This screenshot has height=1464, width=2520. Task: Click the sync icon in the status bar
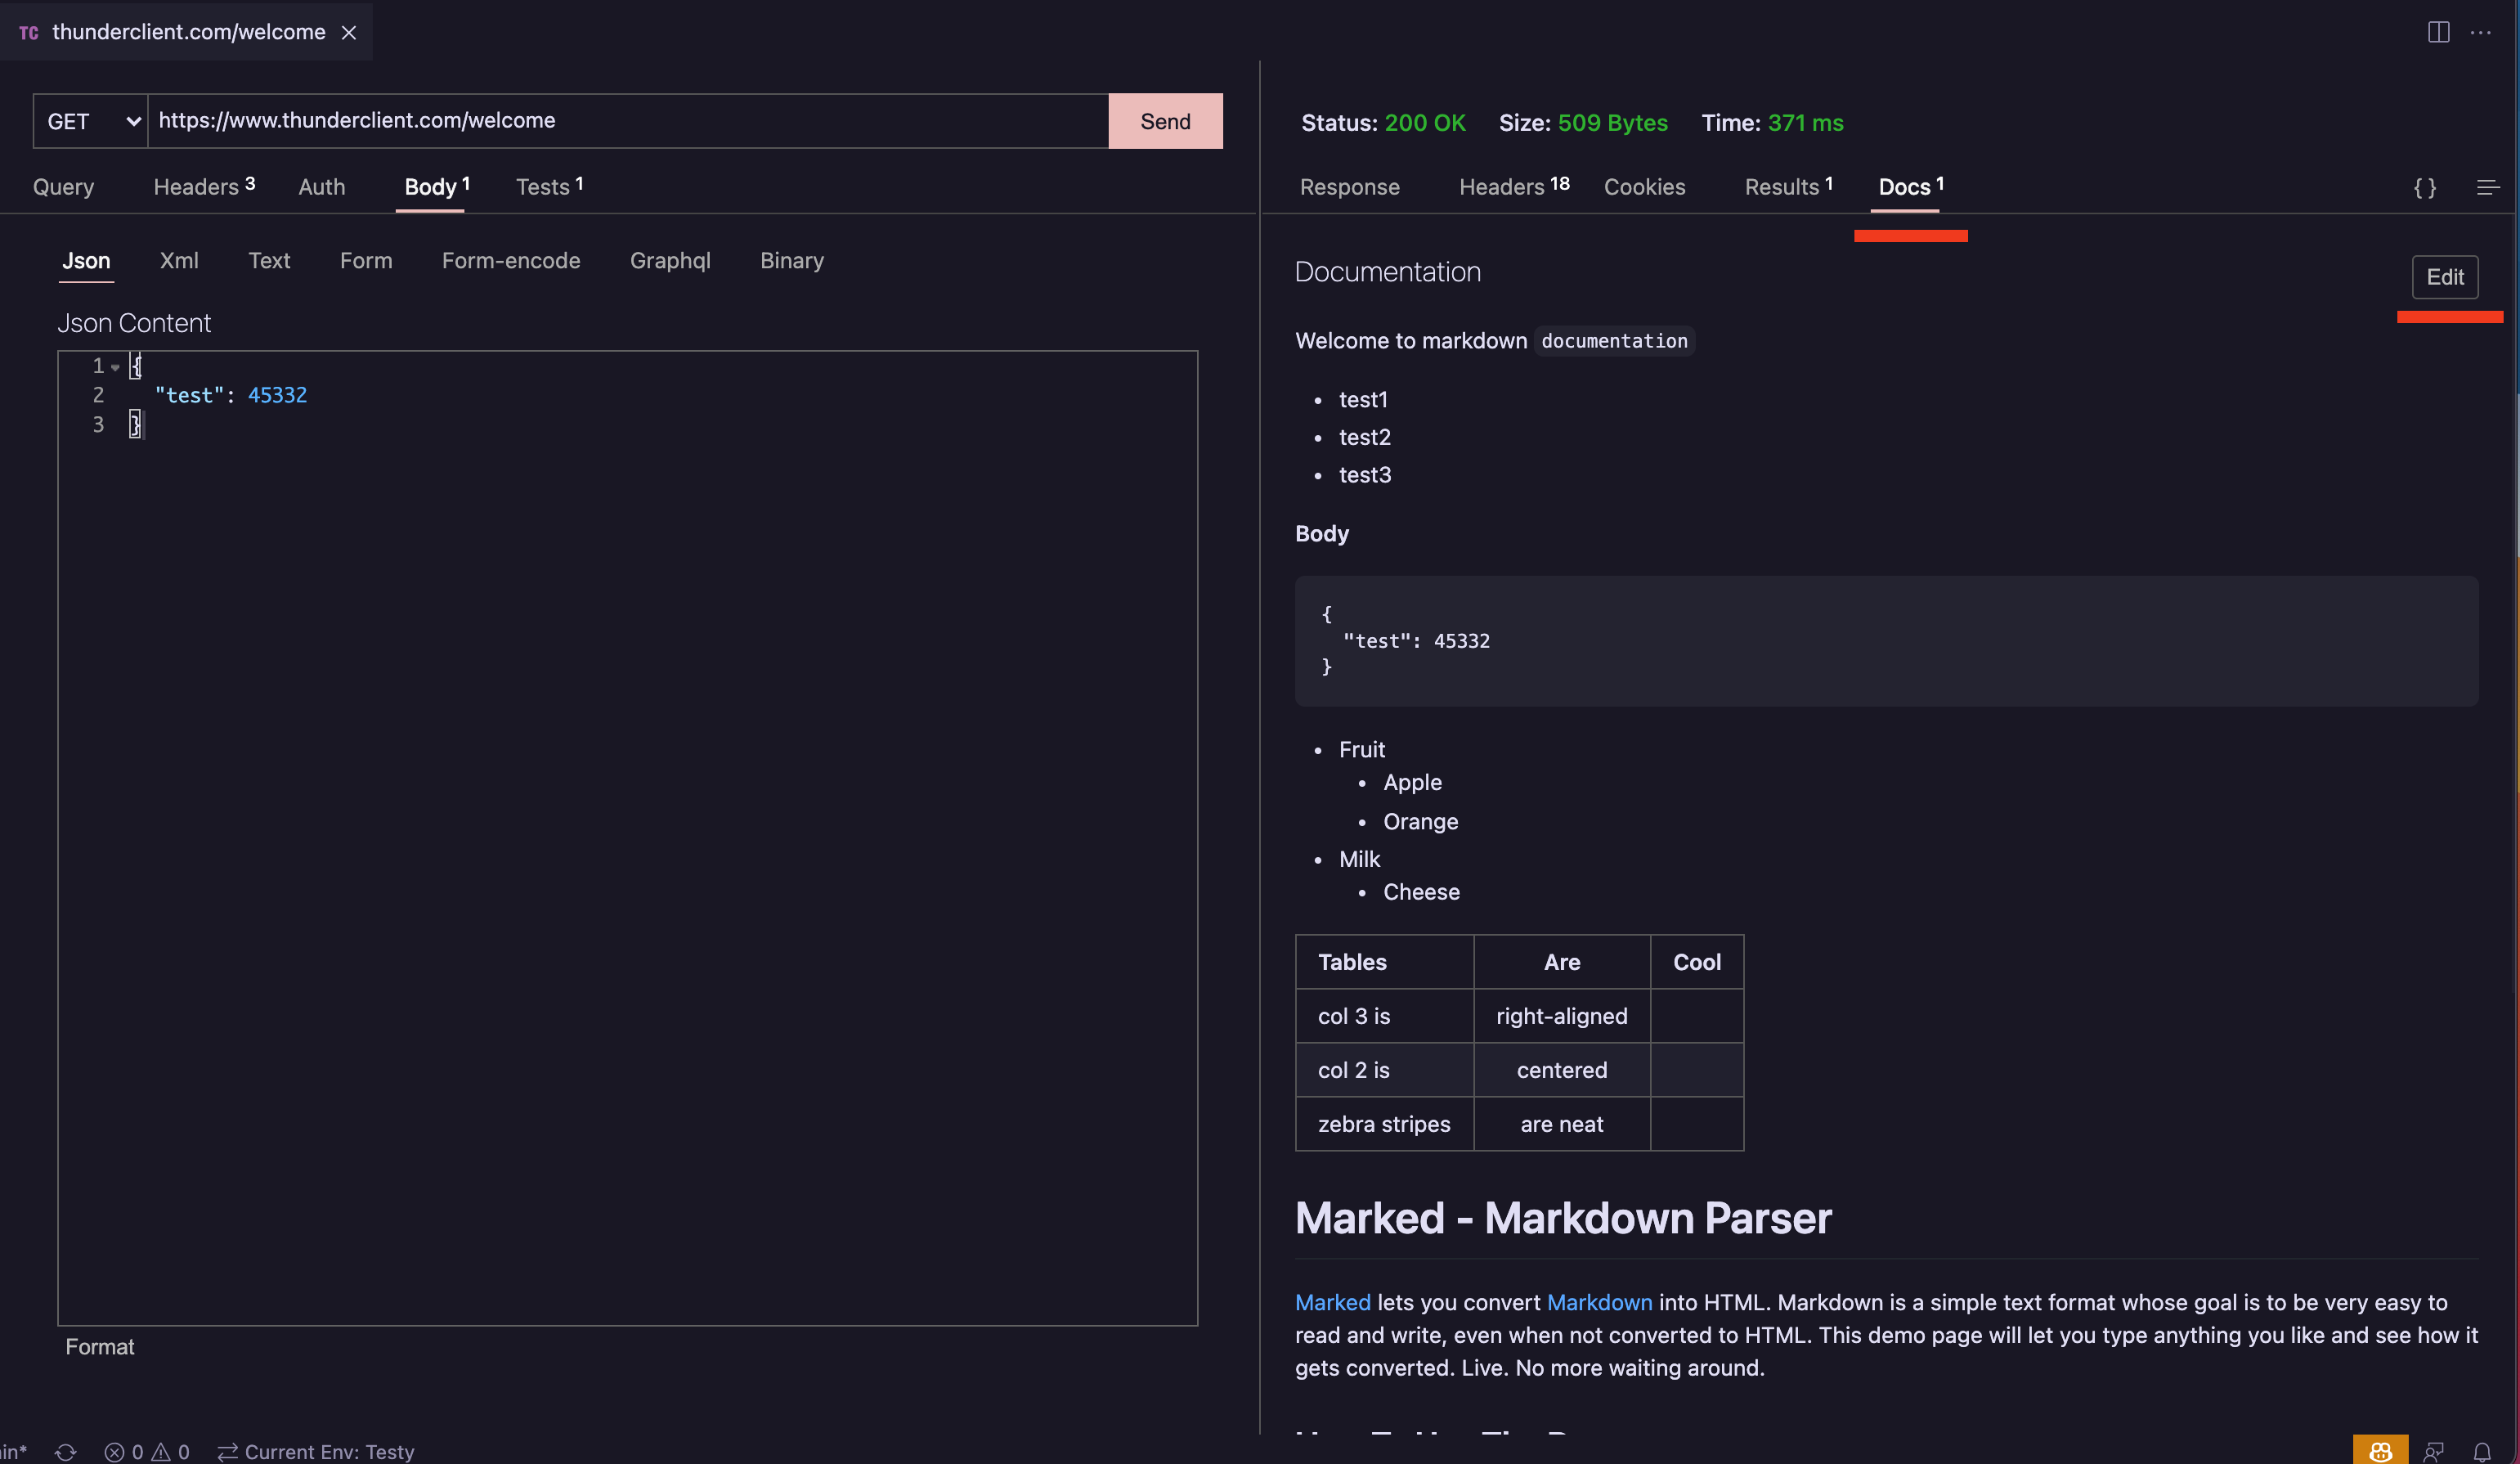[66, 1451]
